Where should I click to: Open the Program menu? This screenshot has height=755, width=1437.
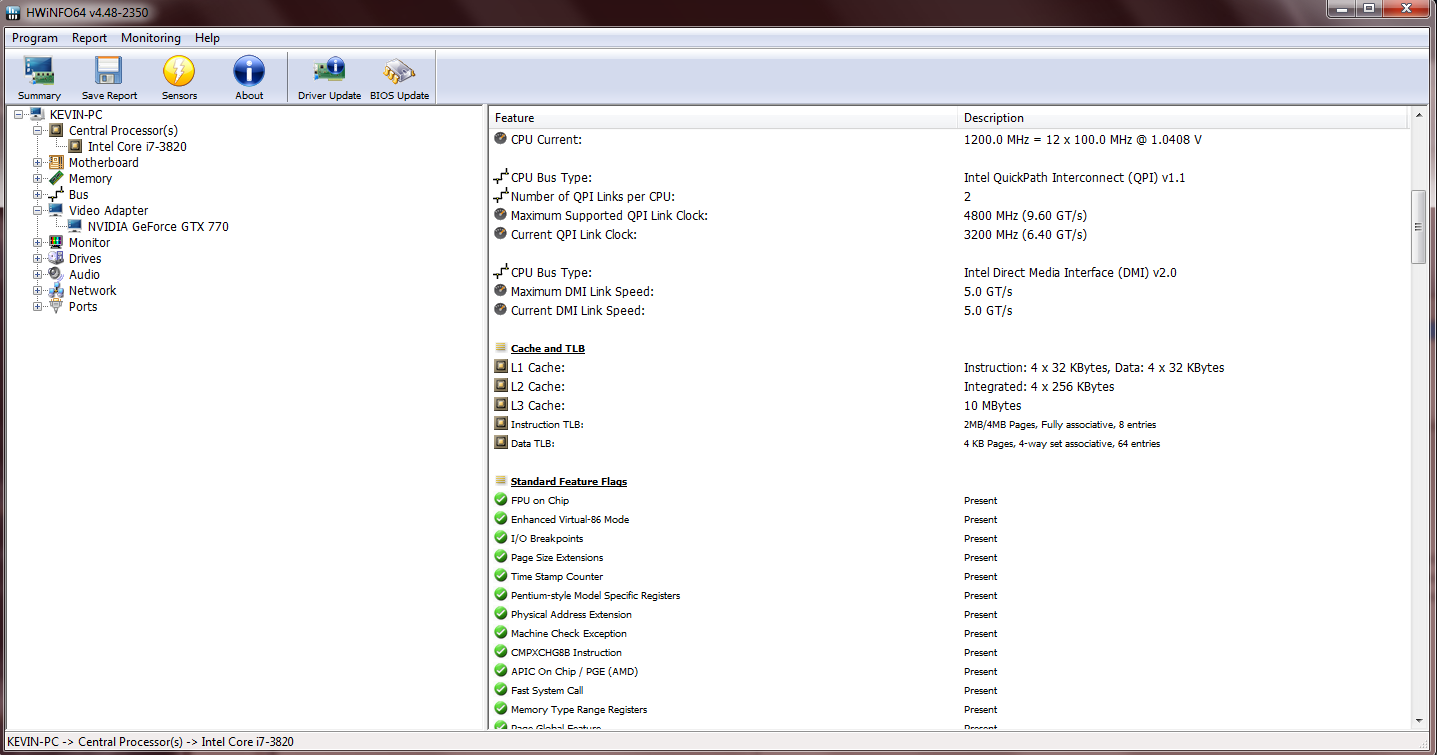(x=35, y=38)
